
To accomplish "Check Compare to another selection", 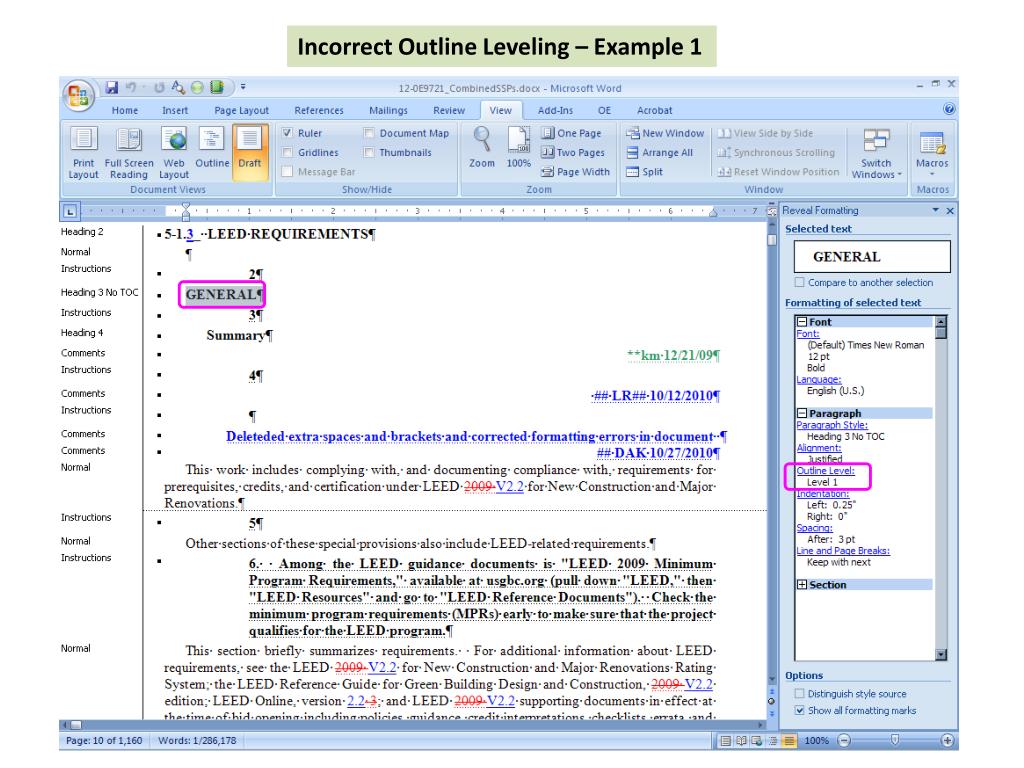I will pyautogui.click(x=799, y=283).
